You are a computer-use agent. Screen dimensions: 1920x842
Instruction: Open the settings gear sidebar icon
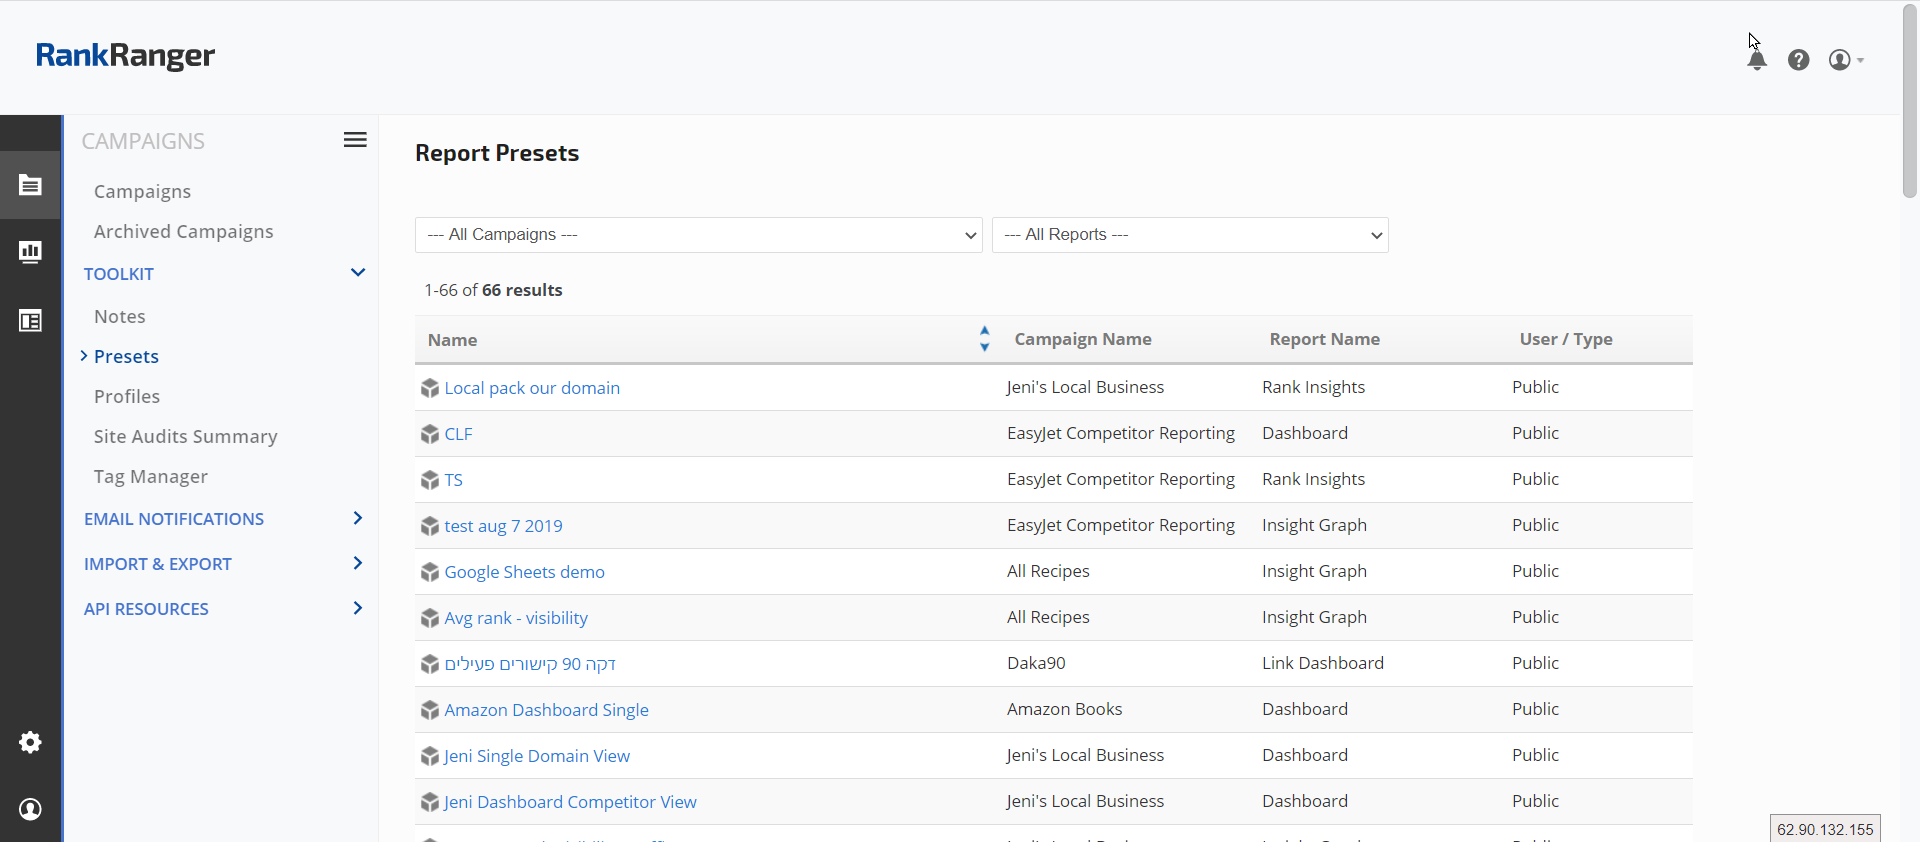point(30,742)
